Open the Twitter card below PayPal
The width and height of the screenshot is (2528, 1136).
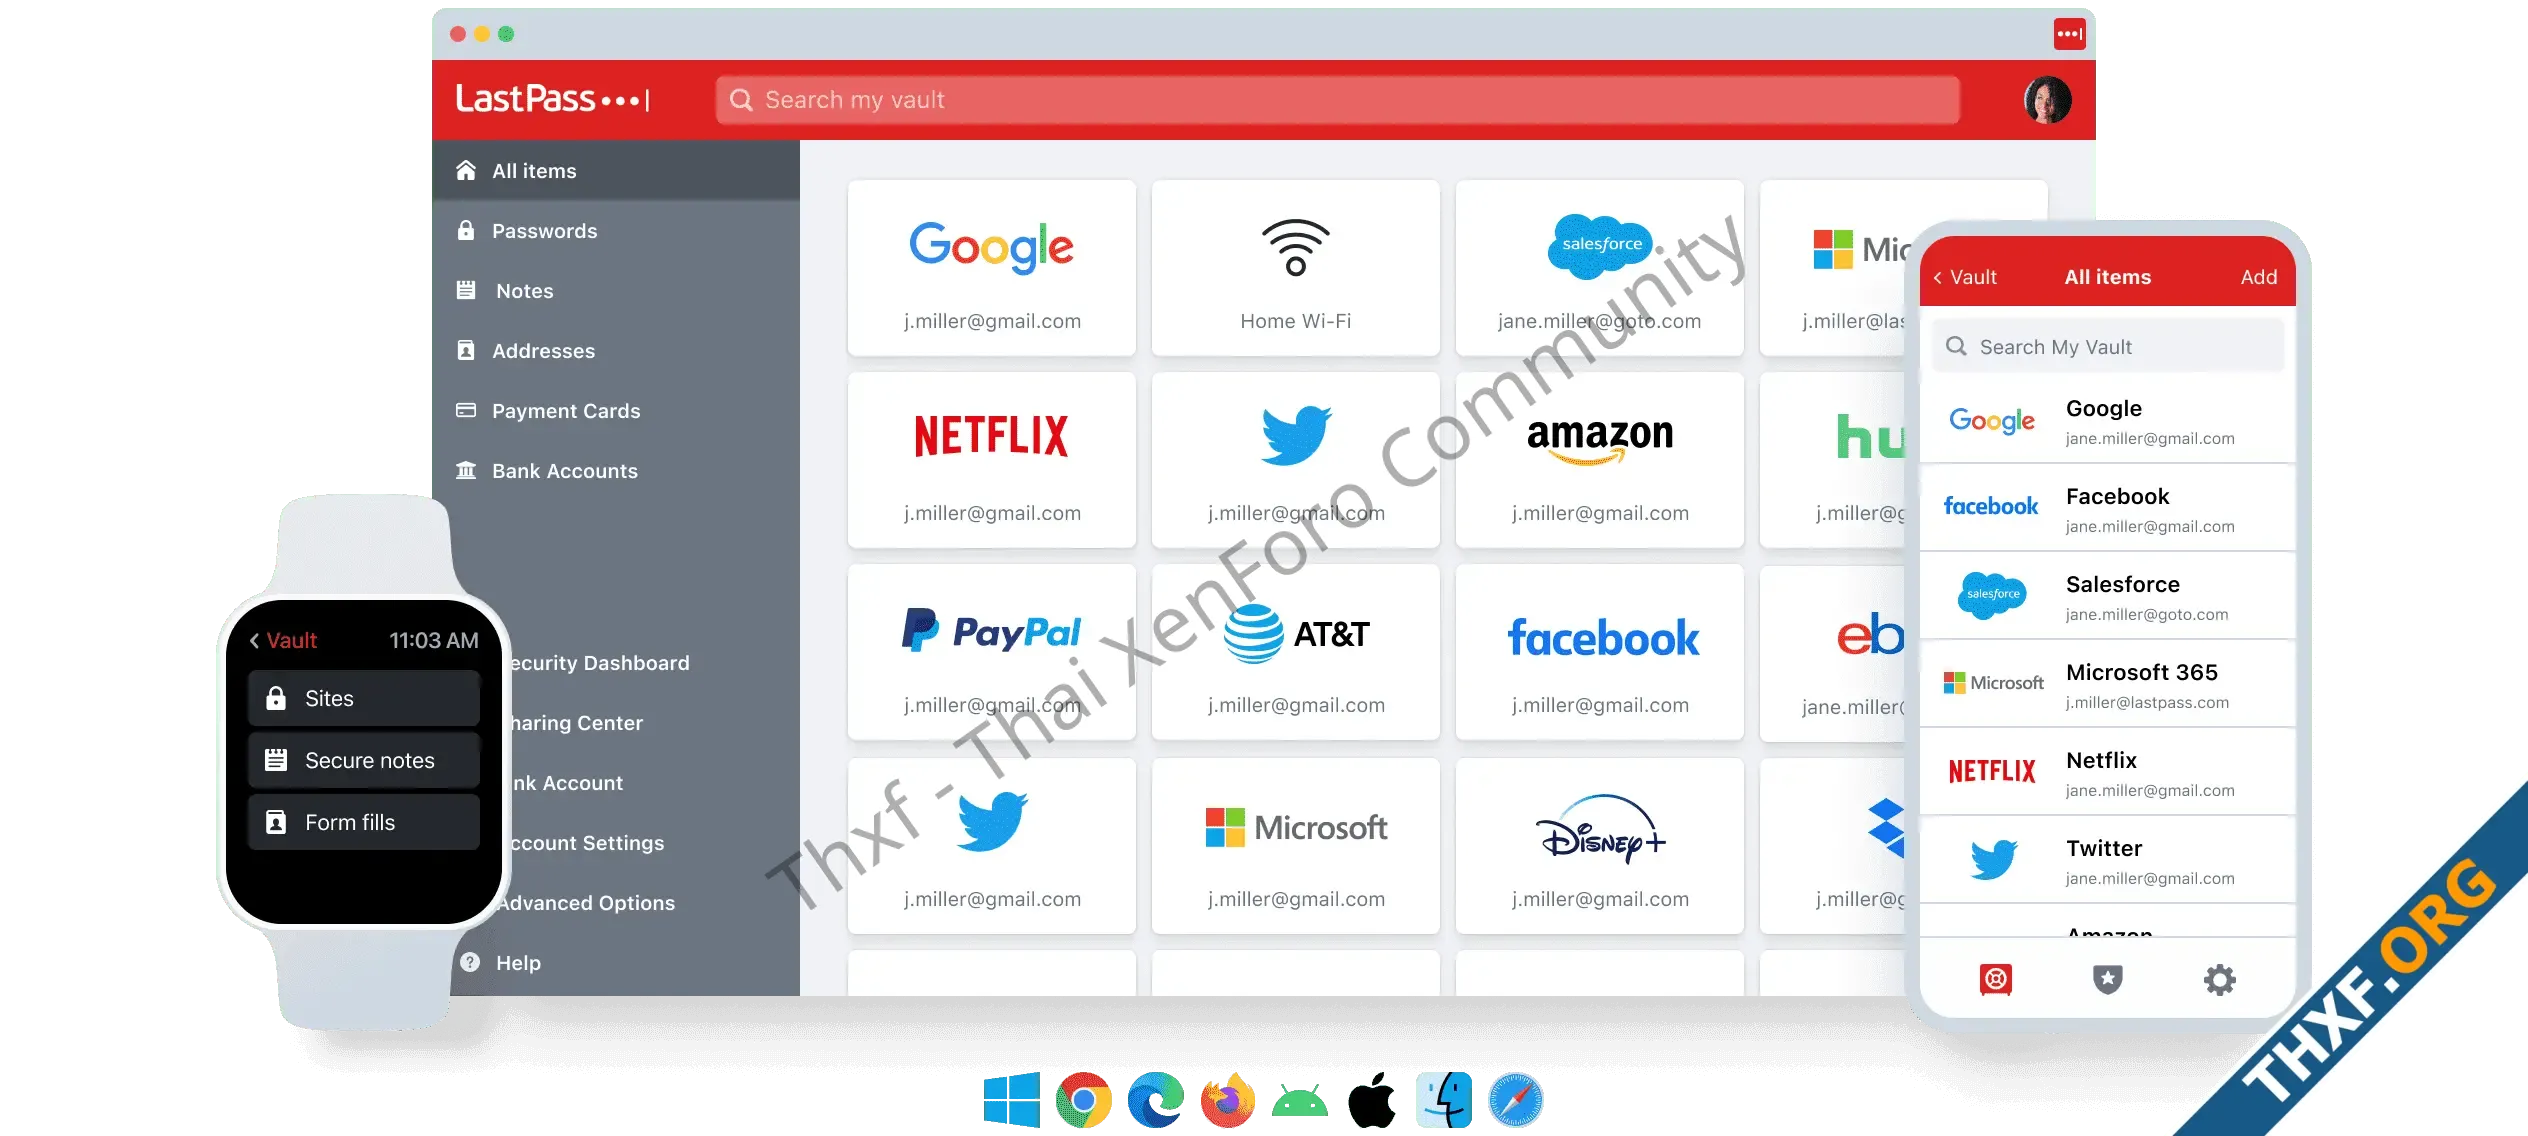(x=992, y=846)
